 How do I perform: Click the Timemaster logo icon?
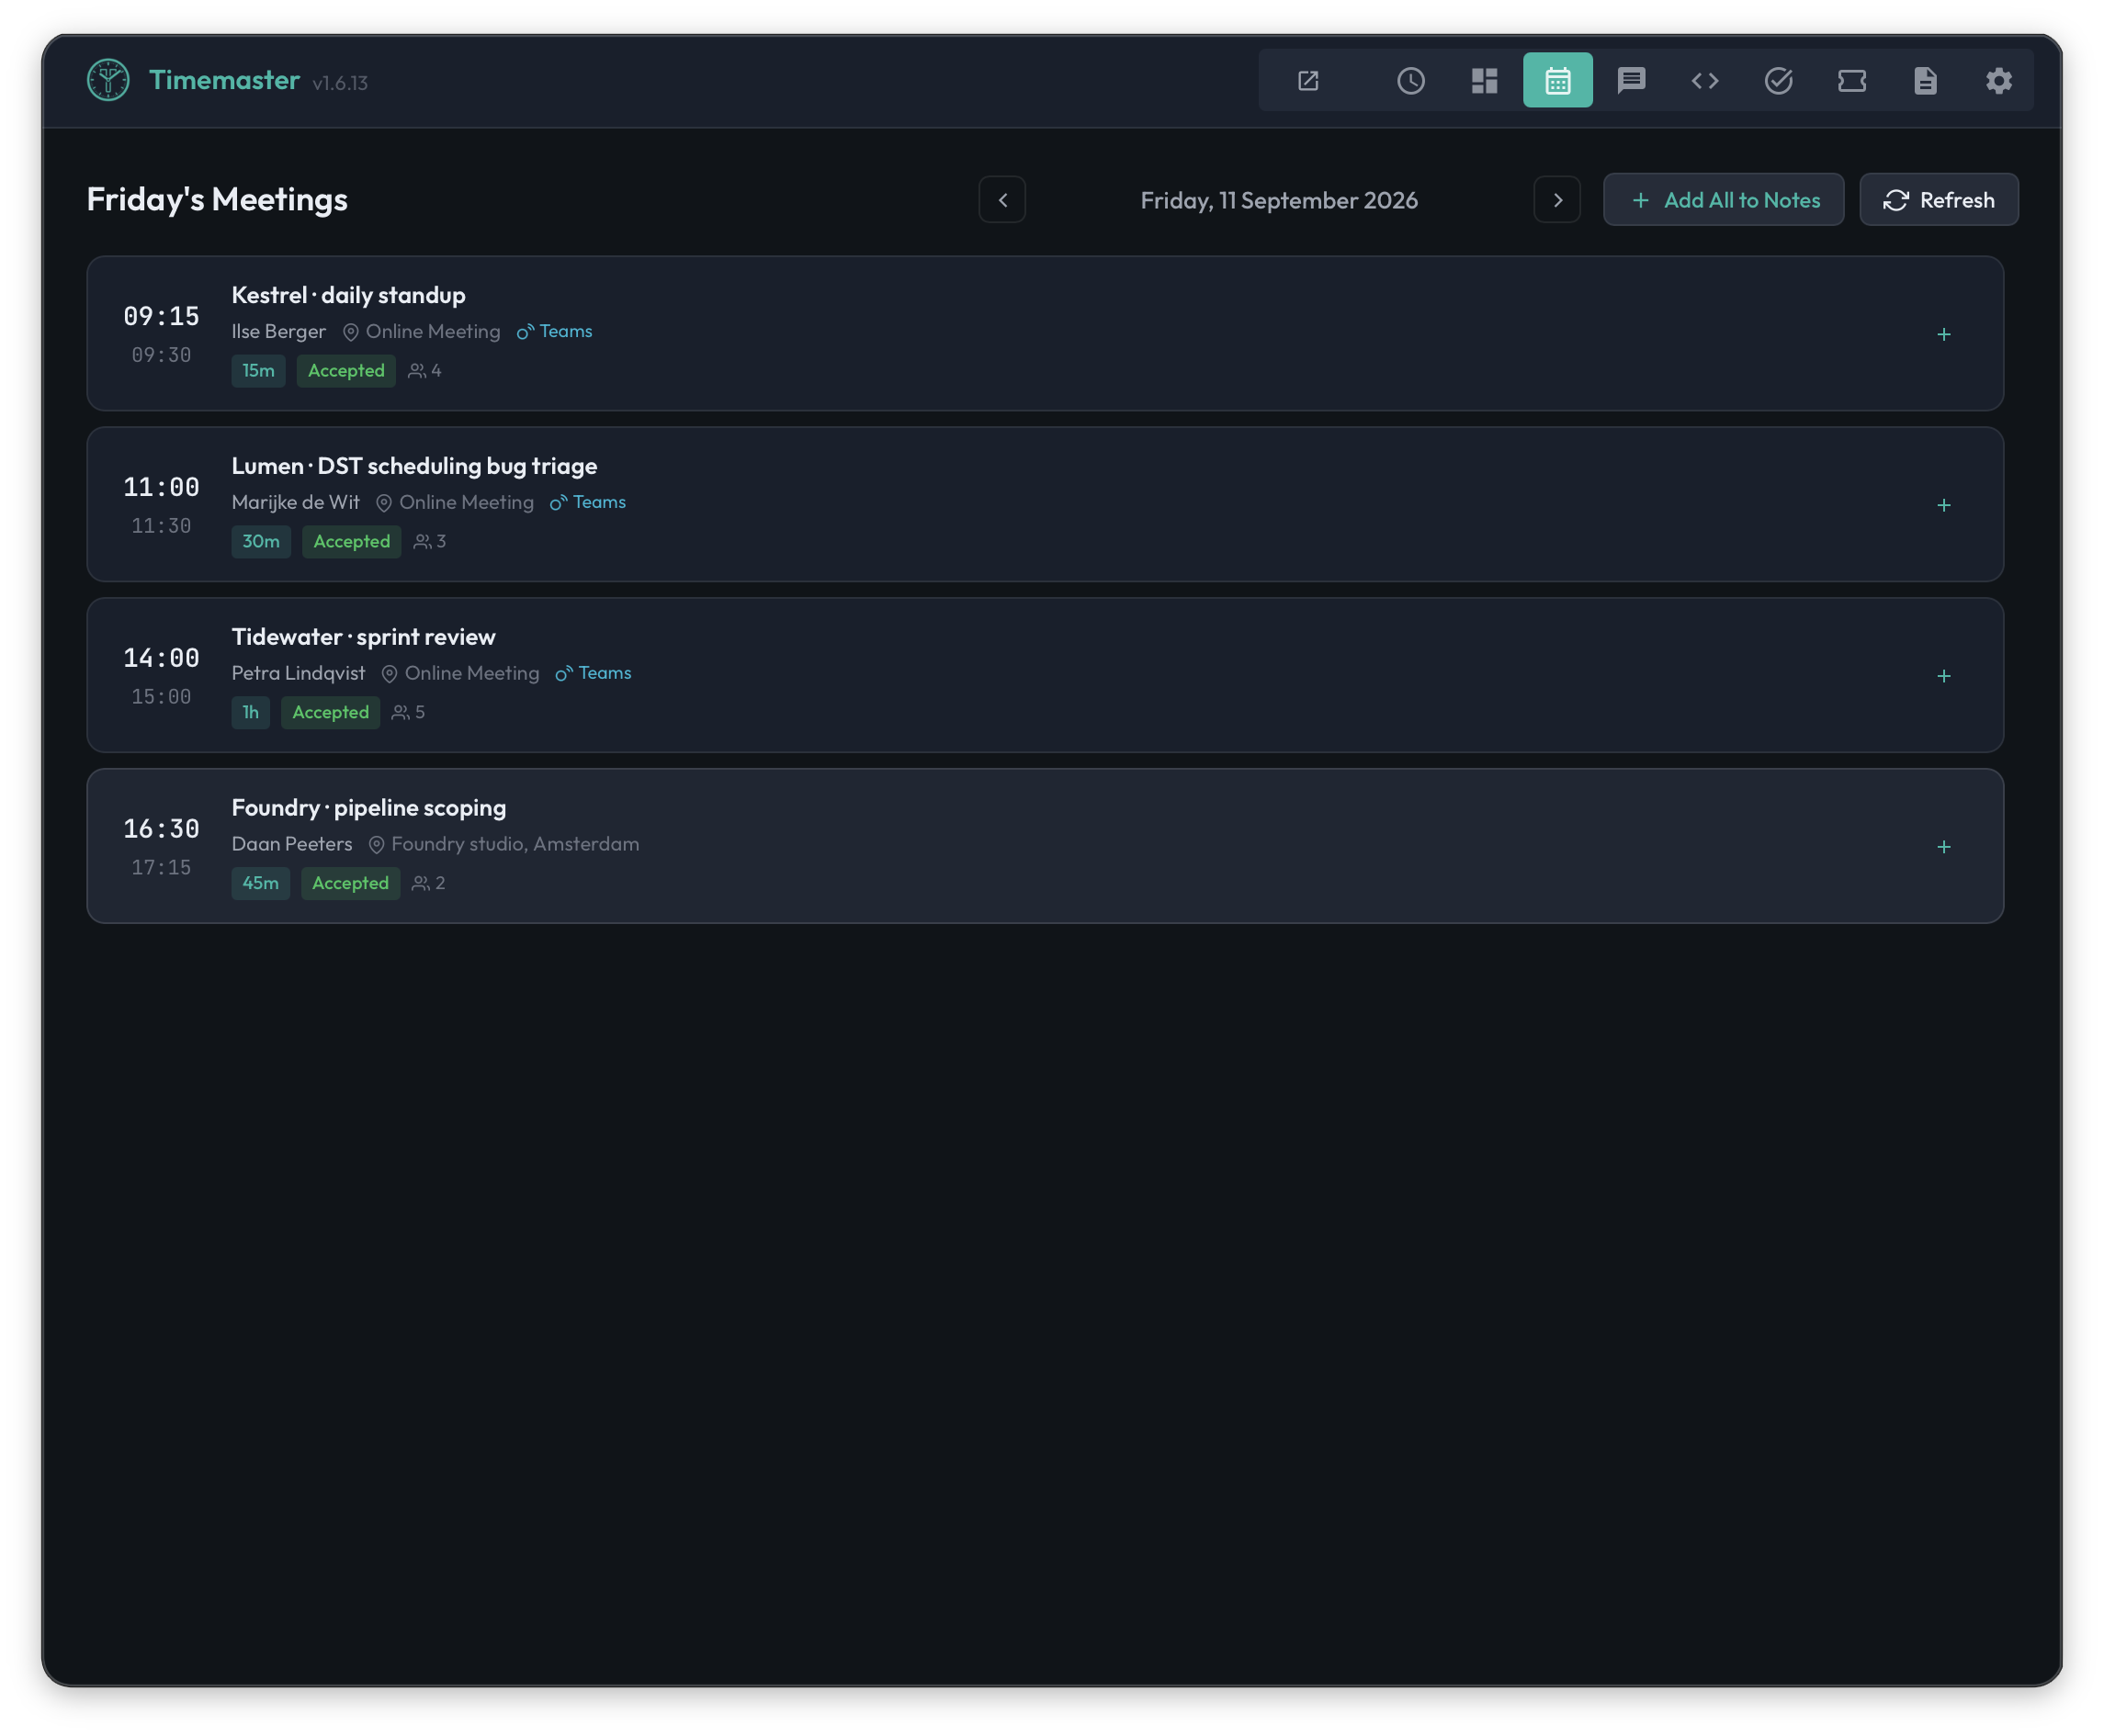click(108, 80)
